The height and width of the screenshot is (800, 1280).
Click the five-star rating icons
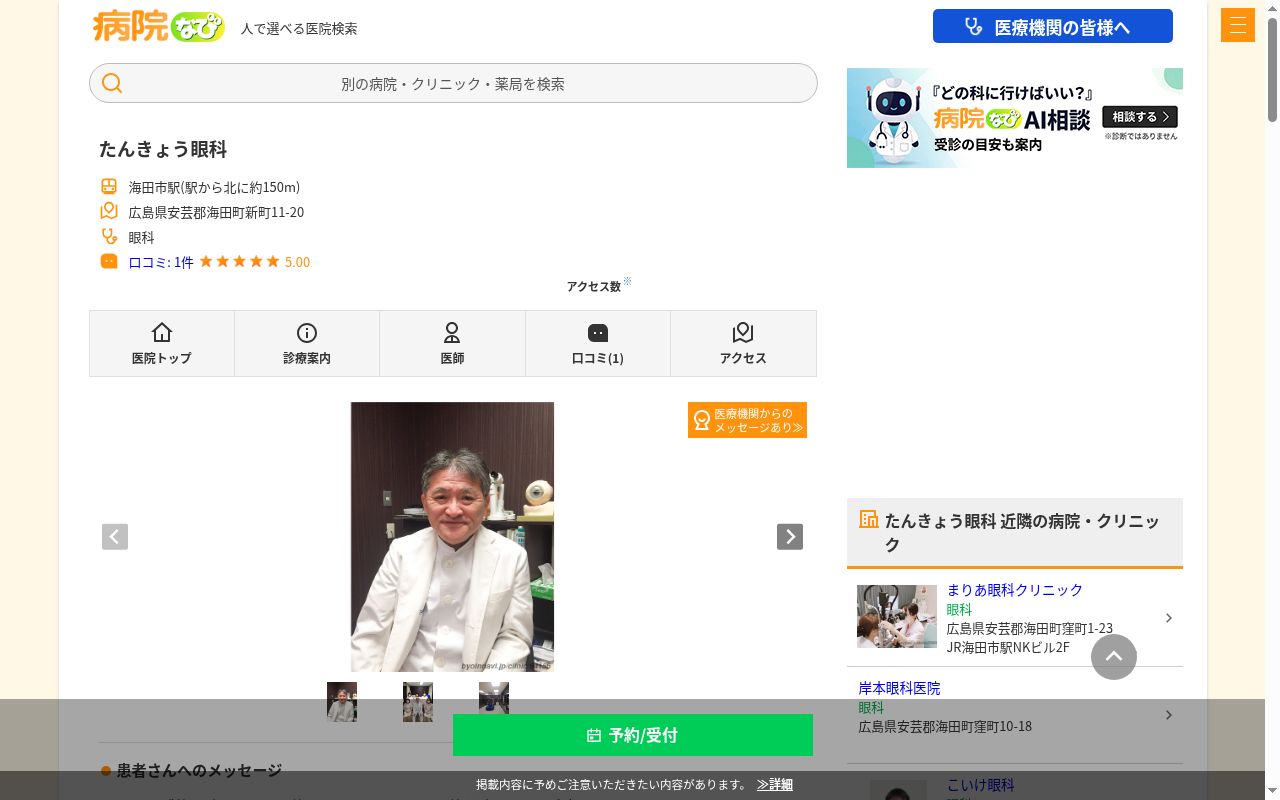coord(239,261)
